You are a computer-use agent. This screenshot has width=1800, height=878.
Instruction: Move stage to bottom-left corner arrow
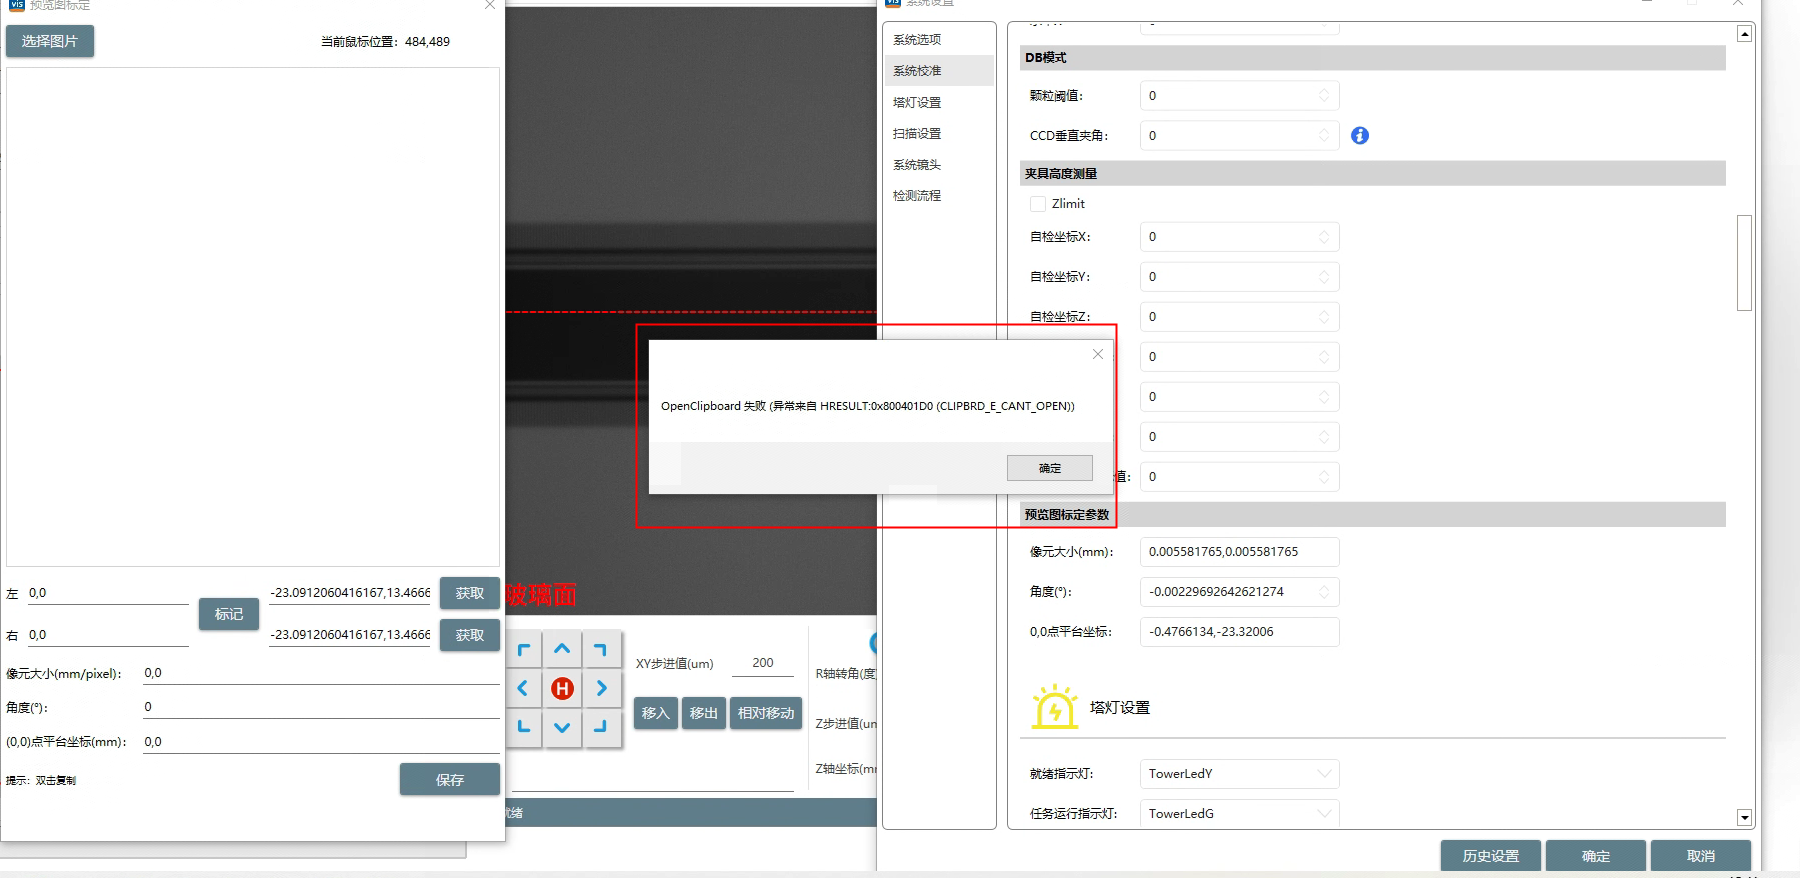(524, 727)
